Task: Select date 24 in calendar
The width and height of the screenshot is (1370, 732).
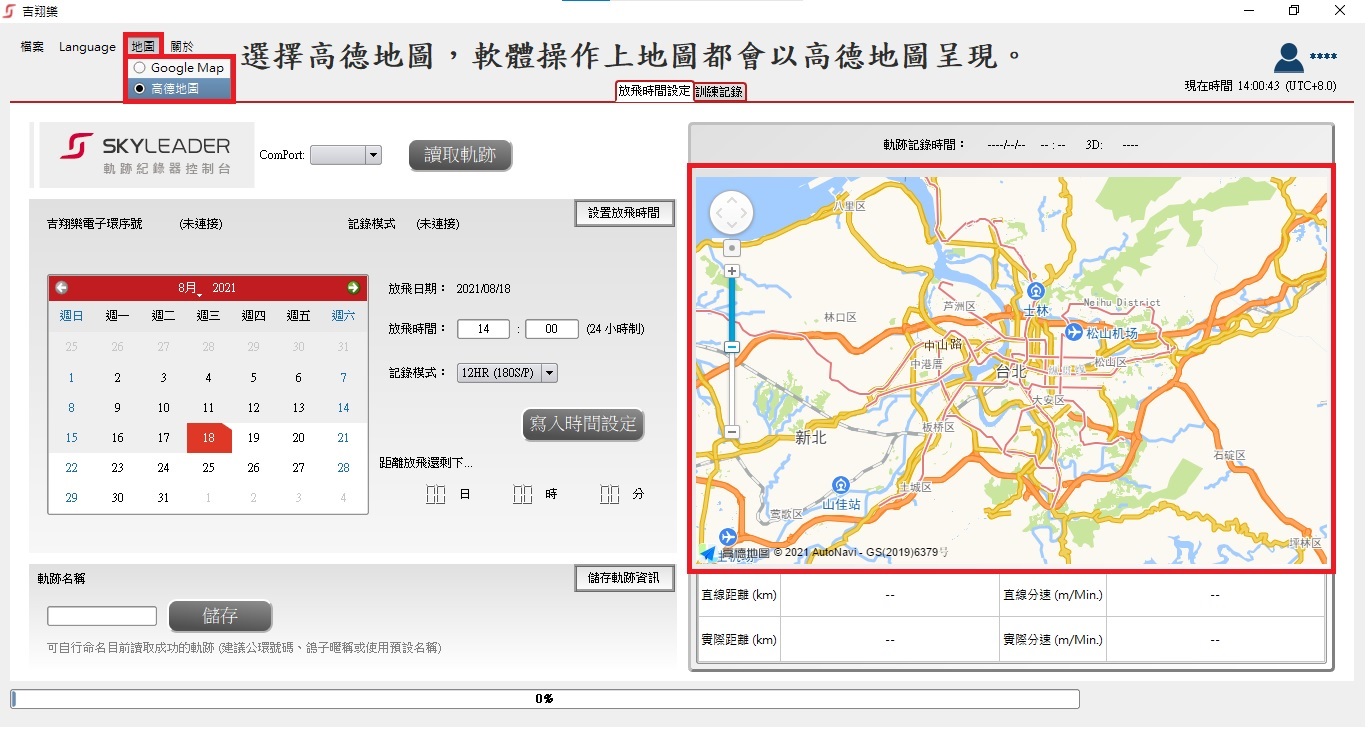Action: (x=164, y=468)
